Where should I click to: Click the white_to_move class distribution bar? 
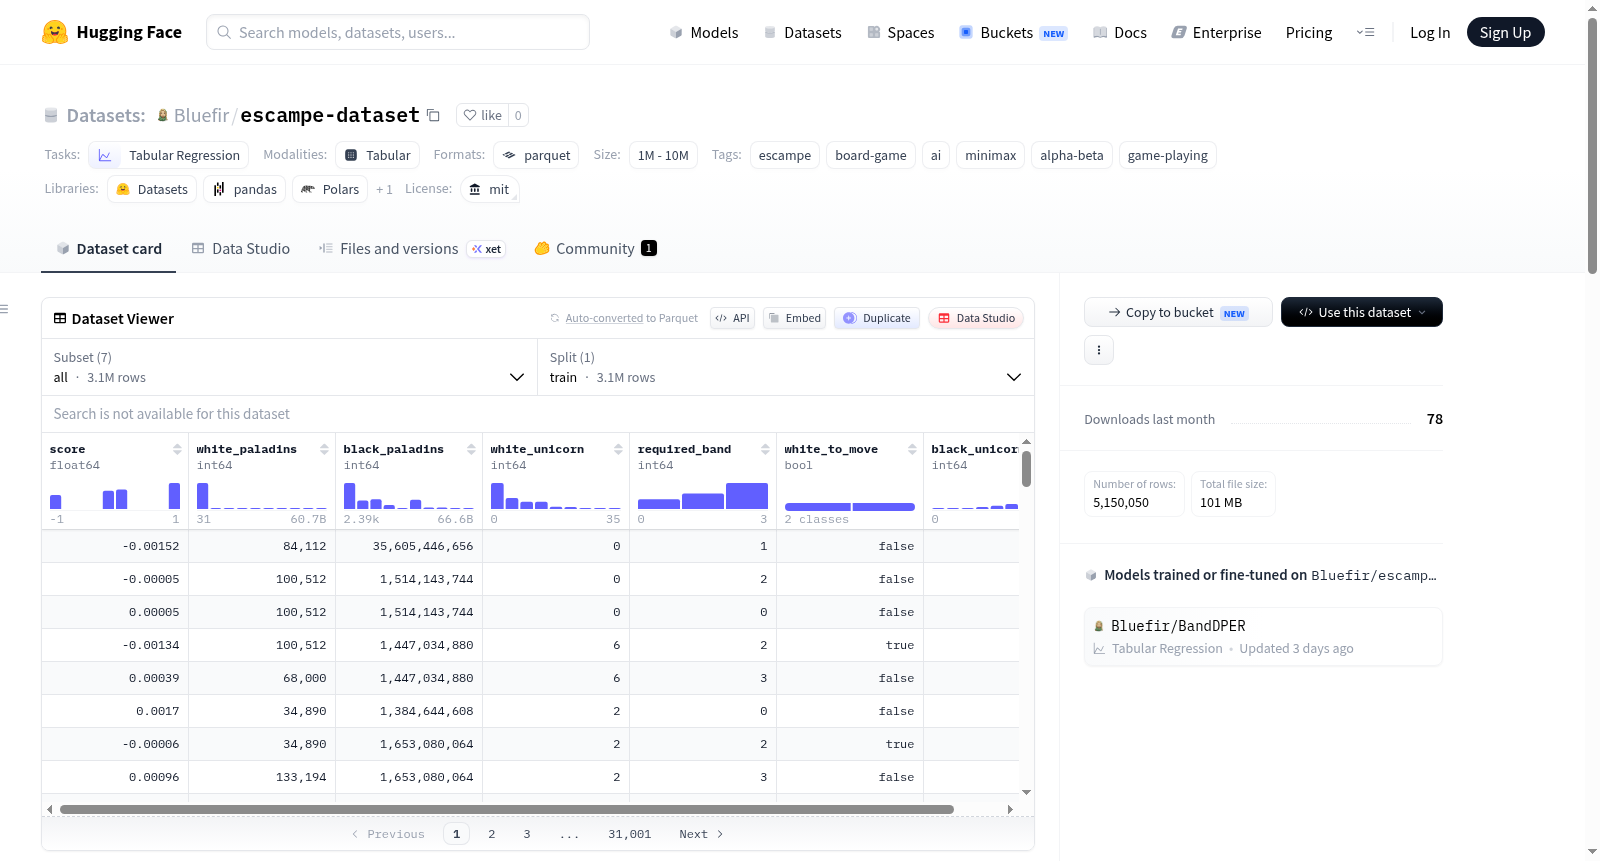point(850,507)
